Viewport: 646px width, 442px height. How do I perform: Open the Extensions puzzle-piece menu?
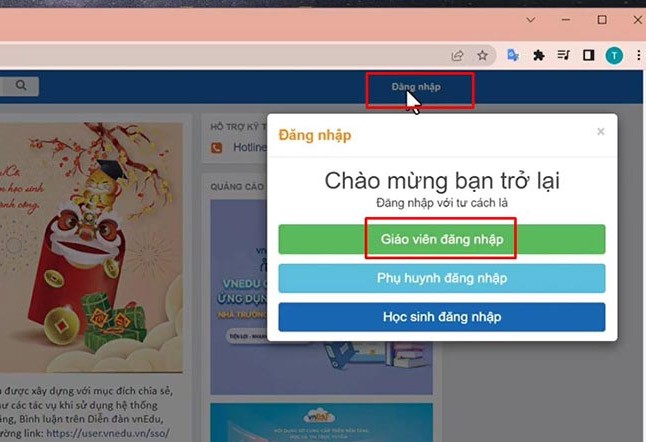coord(538,55)
